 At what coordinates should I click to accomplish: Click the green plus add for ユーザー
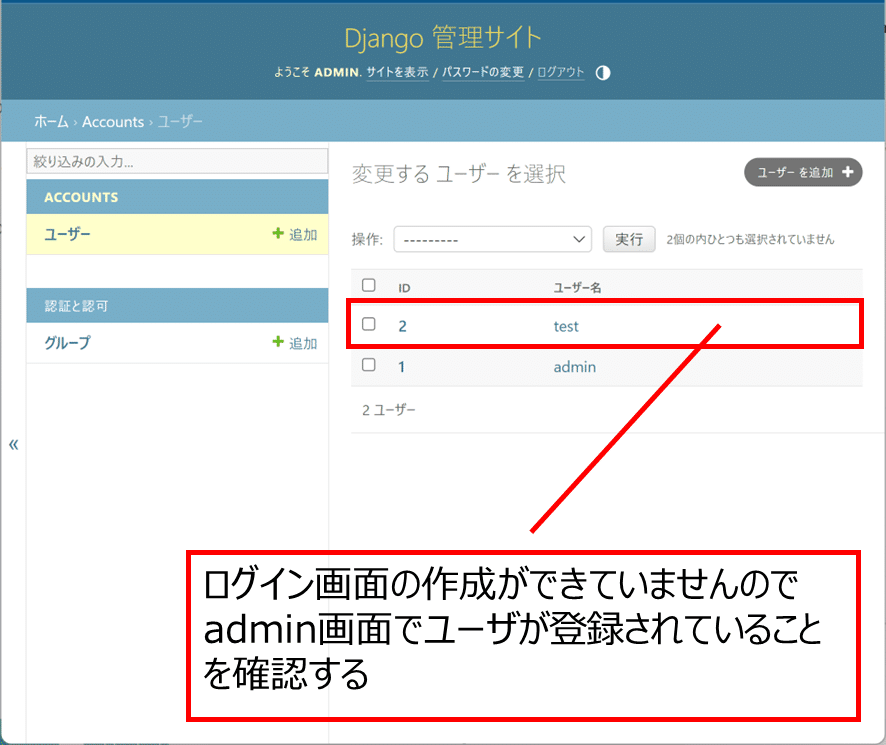tap(294, 234)
